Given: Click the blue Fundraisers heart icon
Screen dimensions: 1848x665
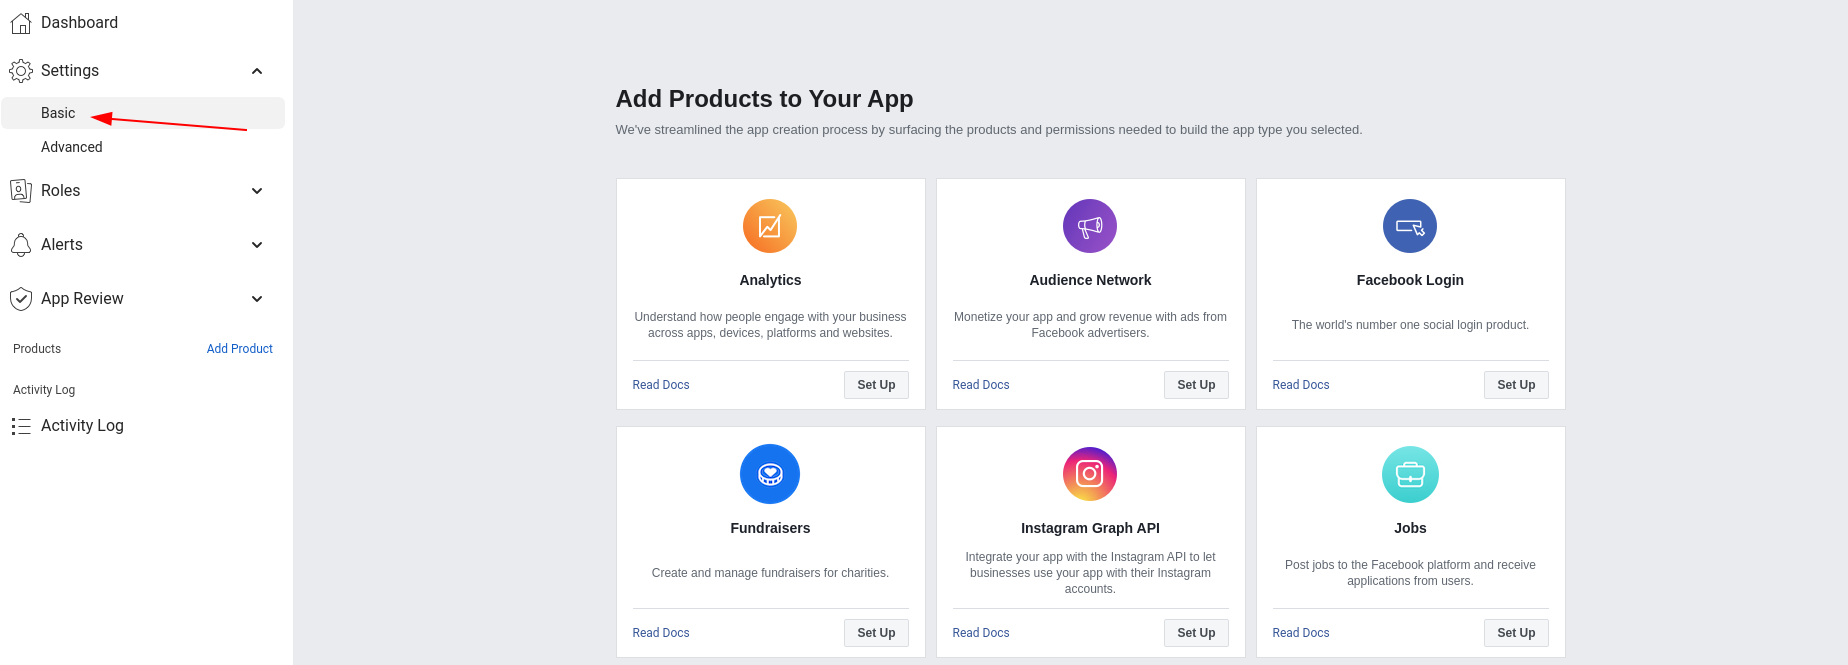Looking at the screenshot, I should (x=770, y=474).
